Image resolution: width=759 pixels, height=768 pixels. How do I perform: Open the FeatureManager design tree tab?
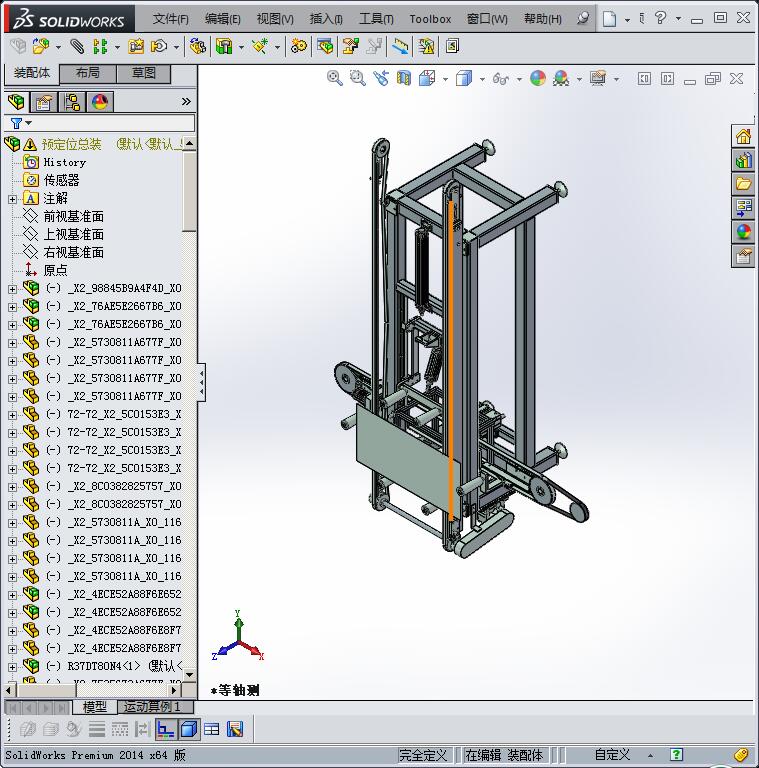(16, 102)
